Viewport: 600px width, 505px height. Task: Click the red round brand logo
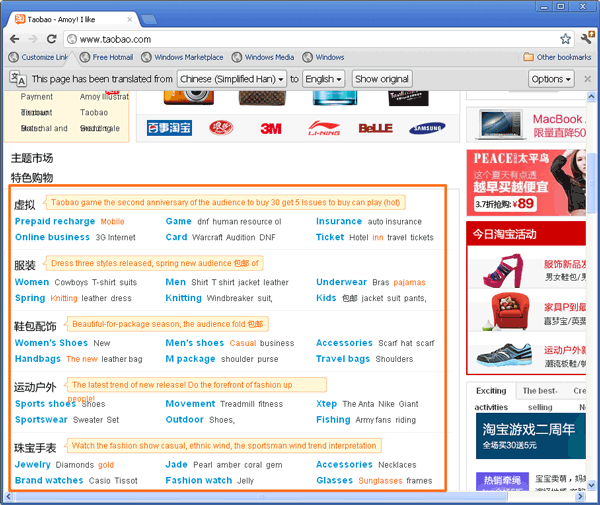[221, 128]
